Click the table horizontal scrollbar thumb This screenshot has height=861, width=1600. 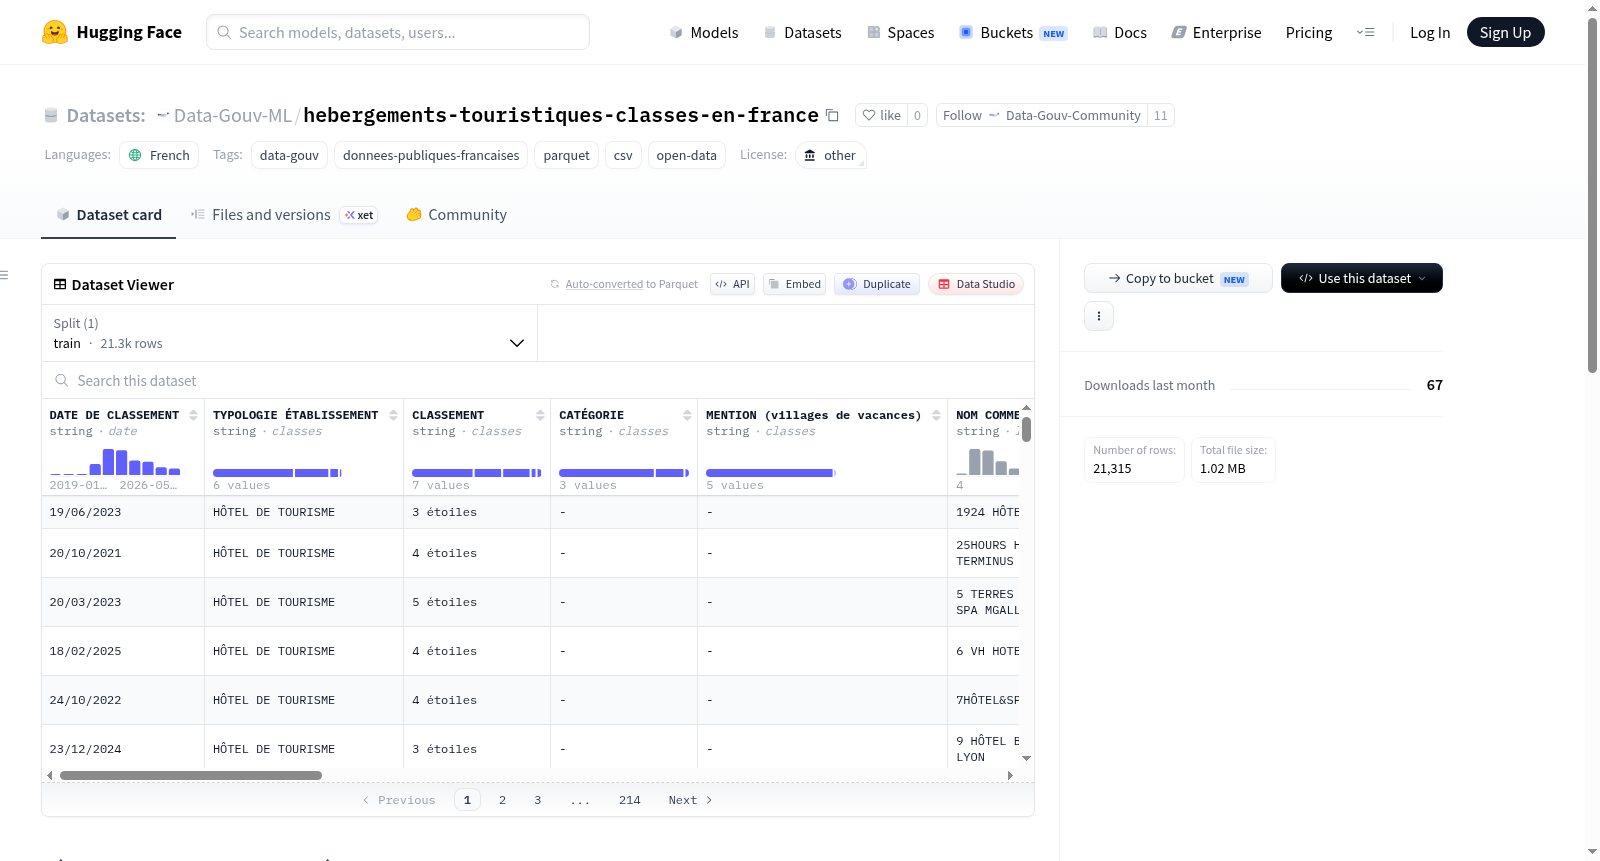pos(191,775)
